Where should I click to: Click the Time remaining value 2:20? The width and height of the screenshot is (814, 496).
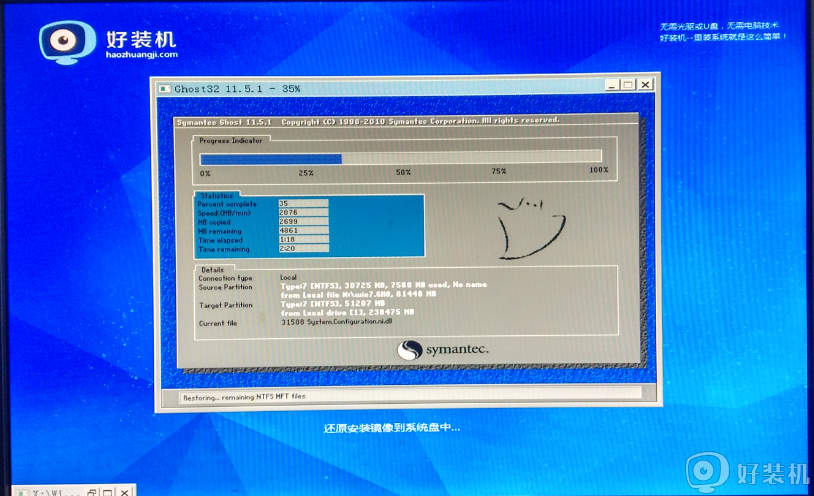pyautogui.click(x=303, y=248)
